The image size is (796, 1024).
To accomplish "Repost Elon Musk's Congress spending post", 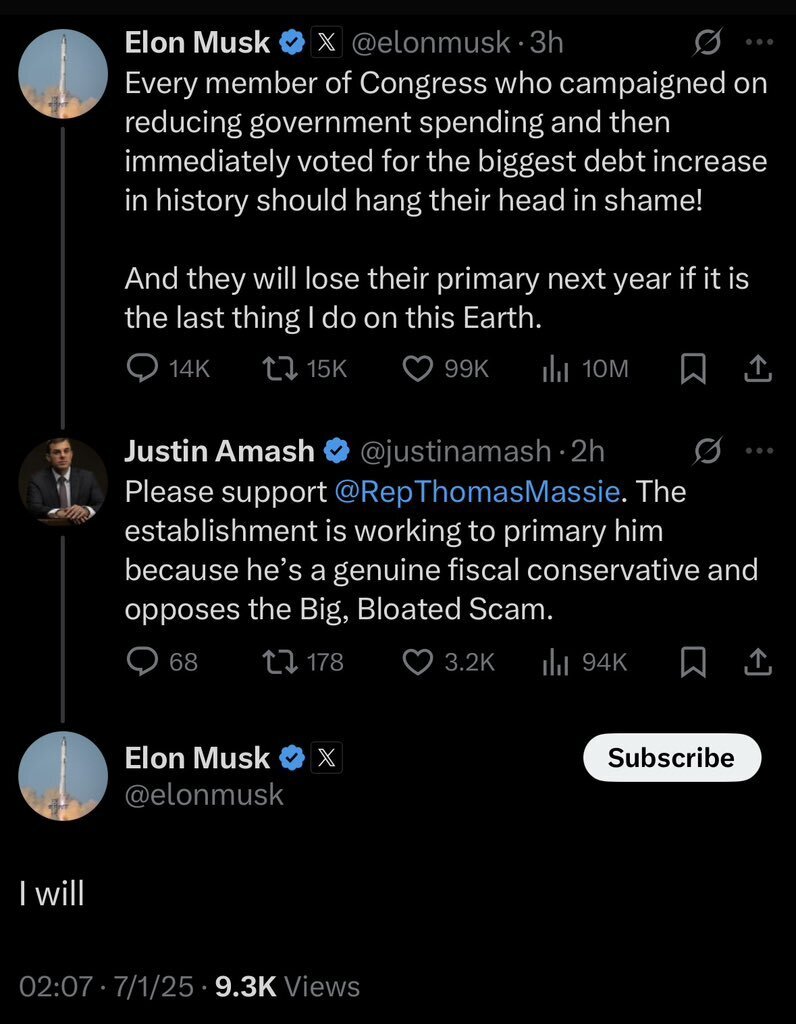I will tap(273, 369).
